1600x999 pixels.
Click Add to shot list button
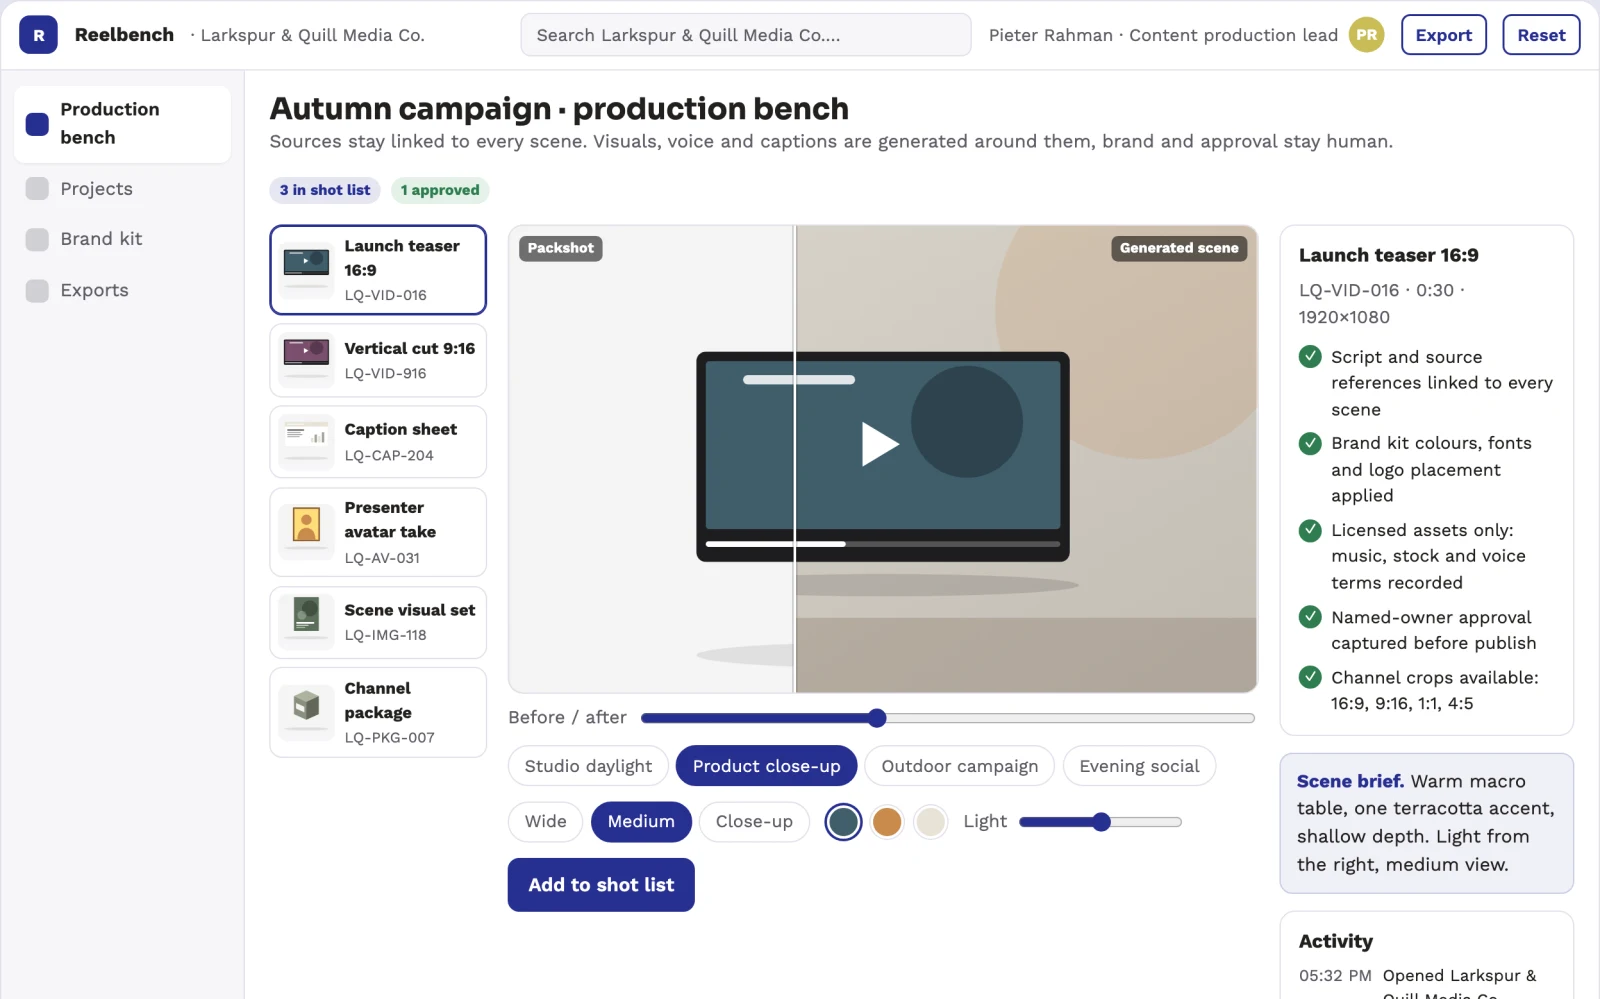point(601,885)
